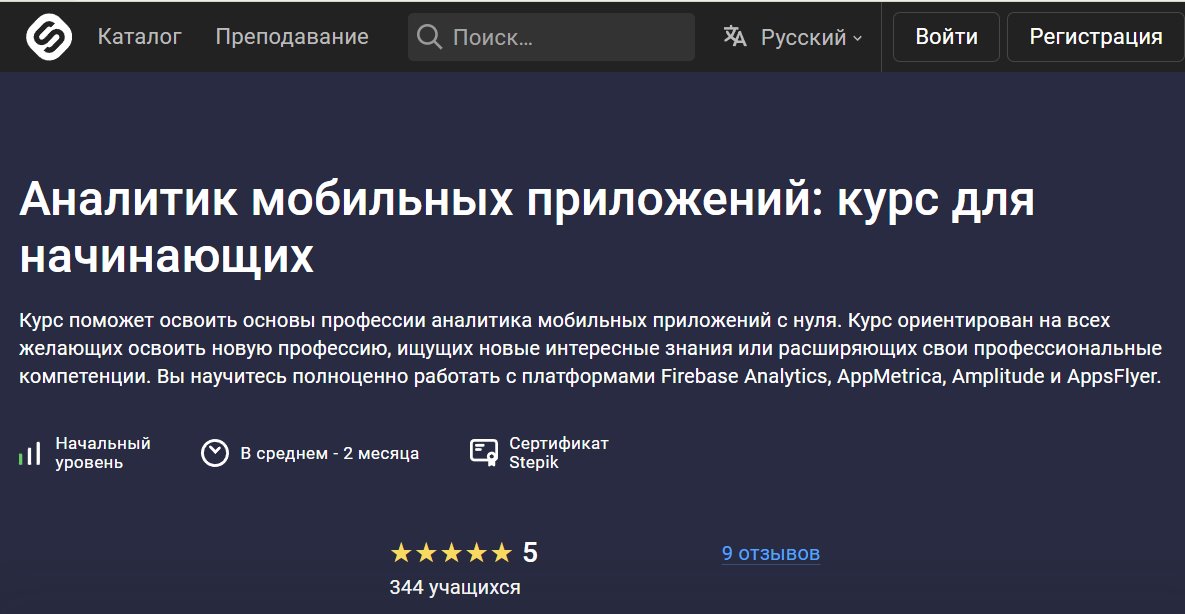Go to the Преподавание section
The width and height of the screenshot is (1185, 614).
click(292, 37)
